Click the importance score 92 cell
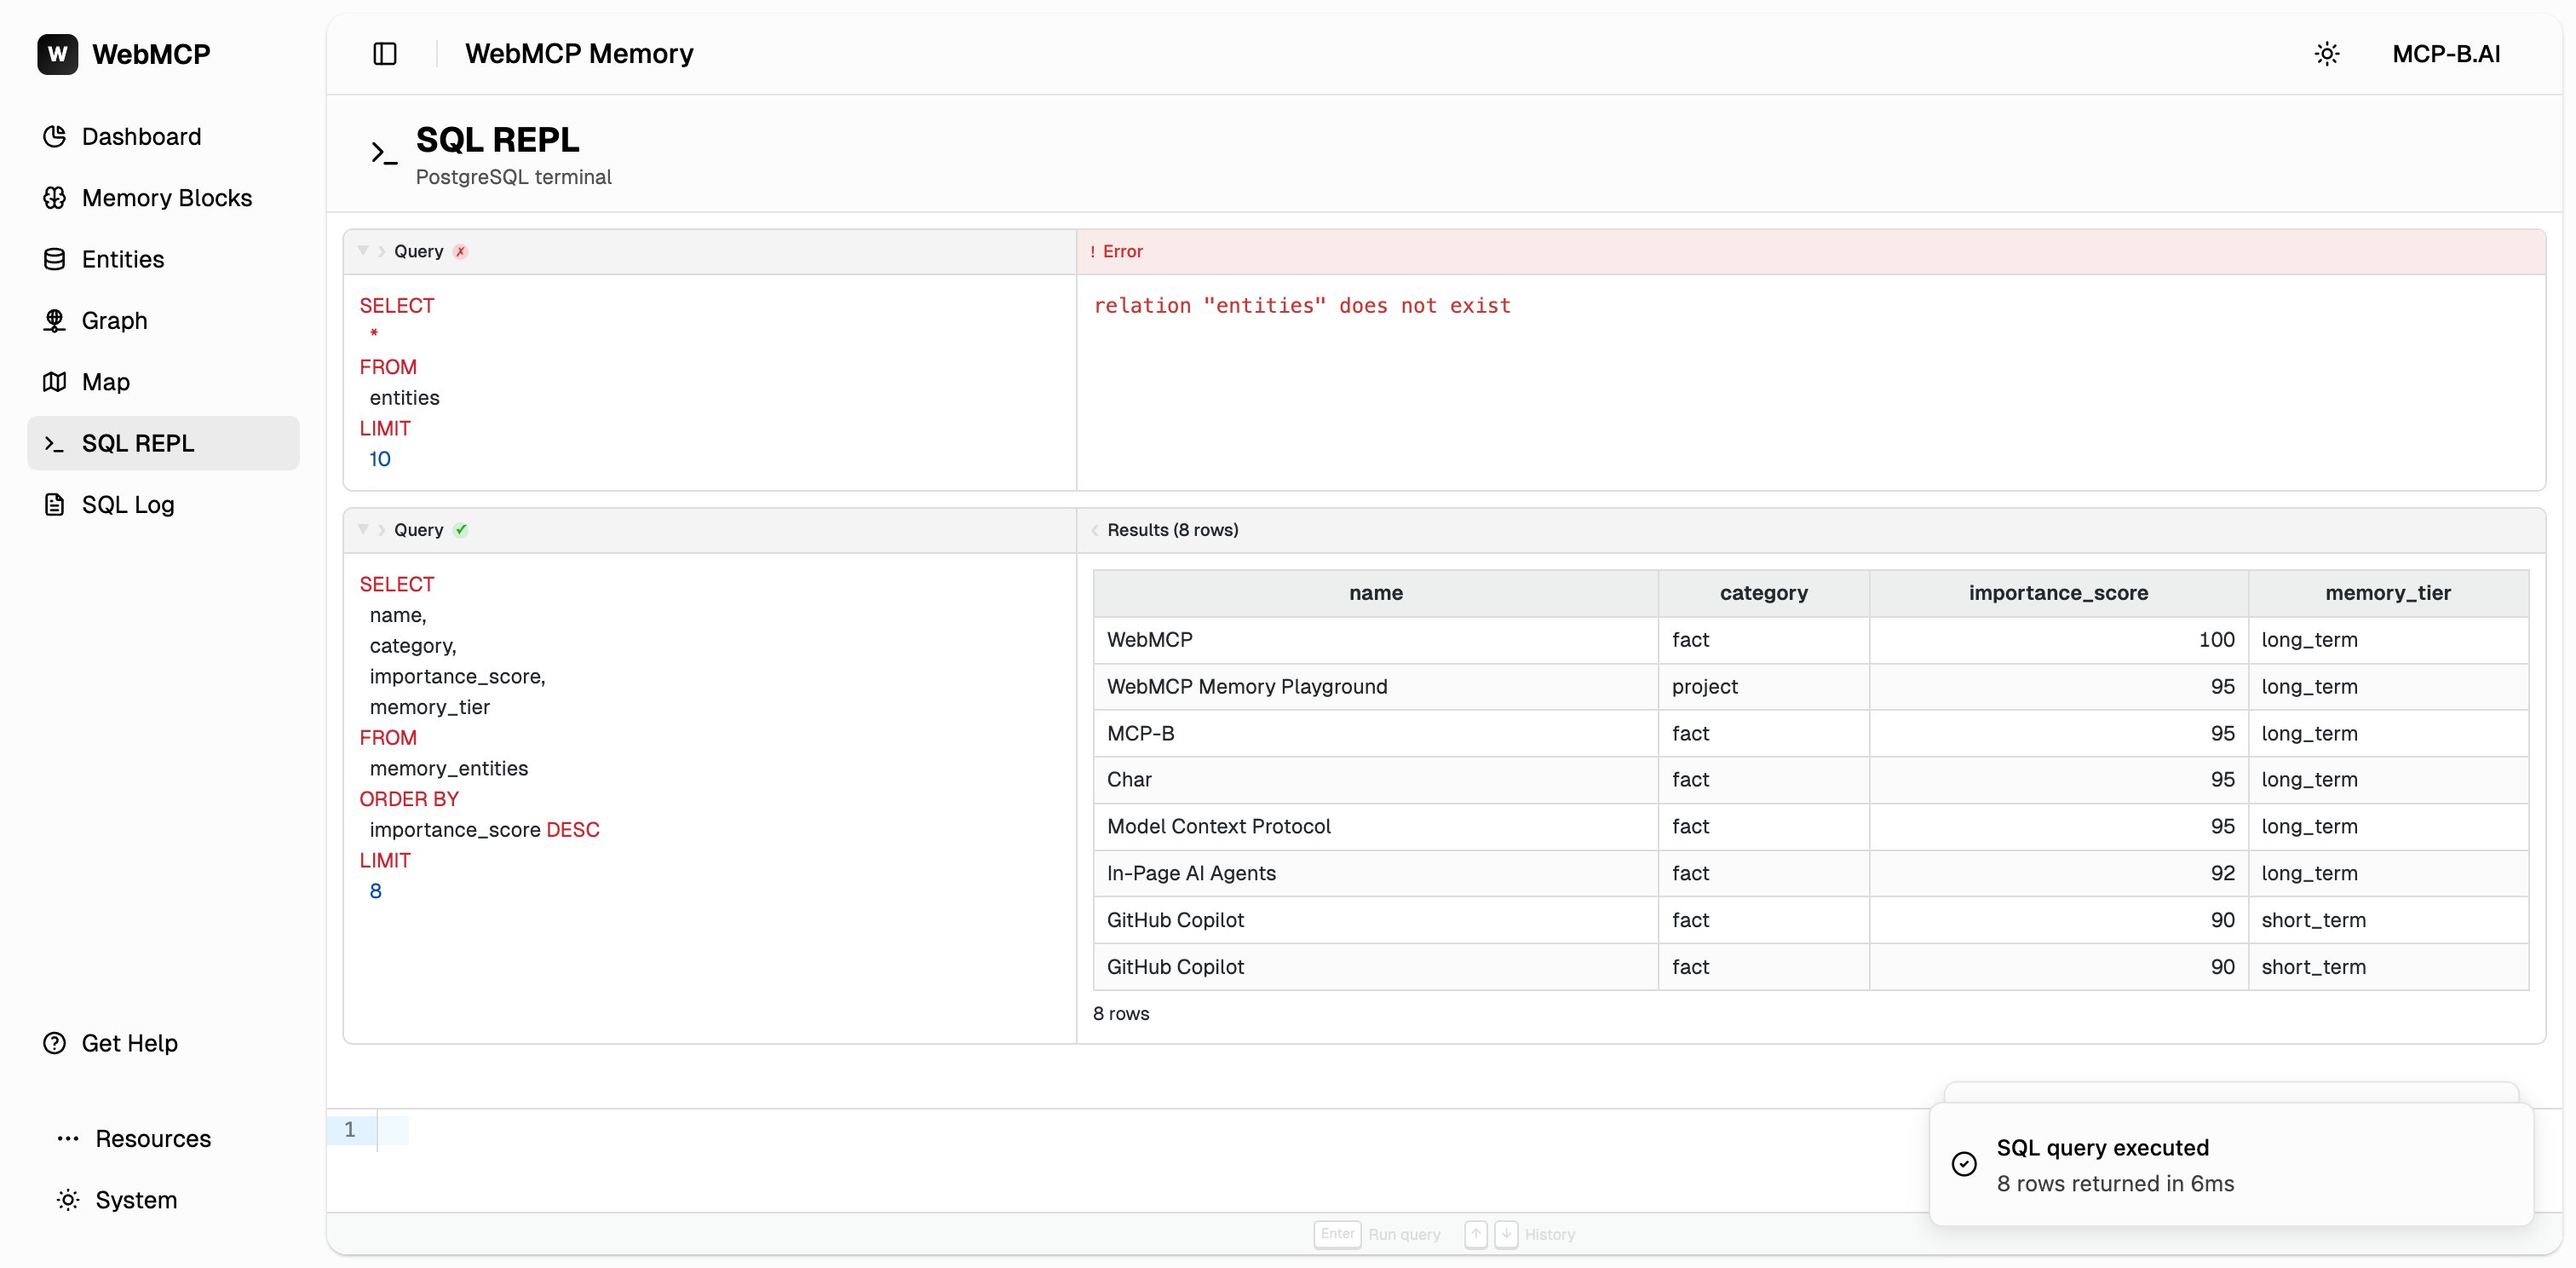 coord(2058,873)
